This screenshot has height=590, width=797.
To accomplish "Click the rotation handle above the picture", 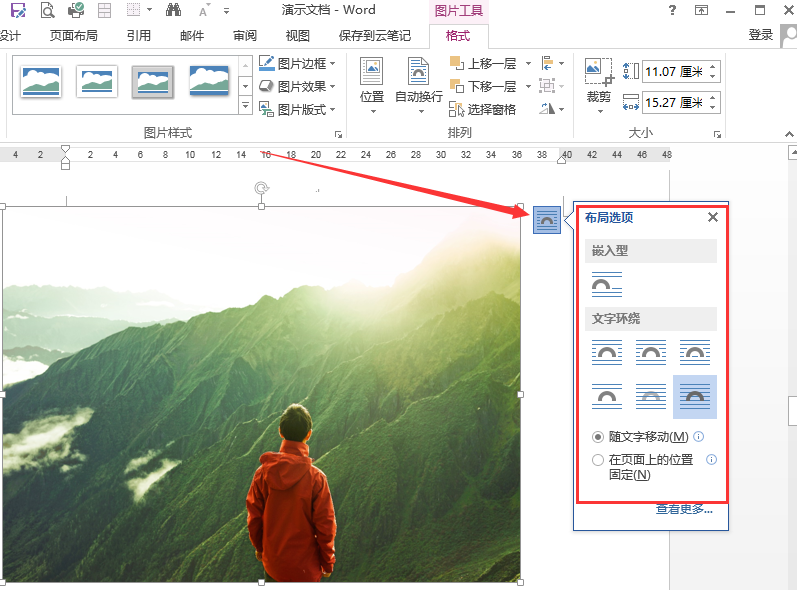I will [261, 189].
